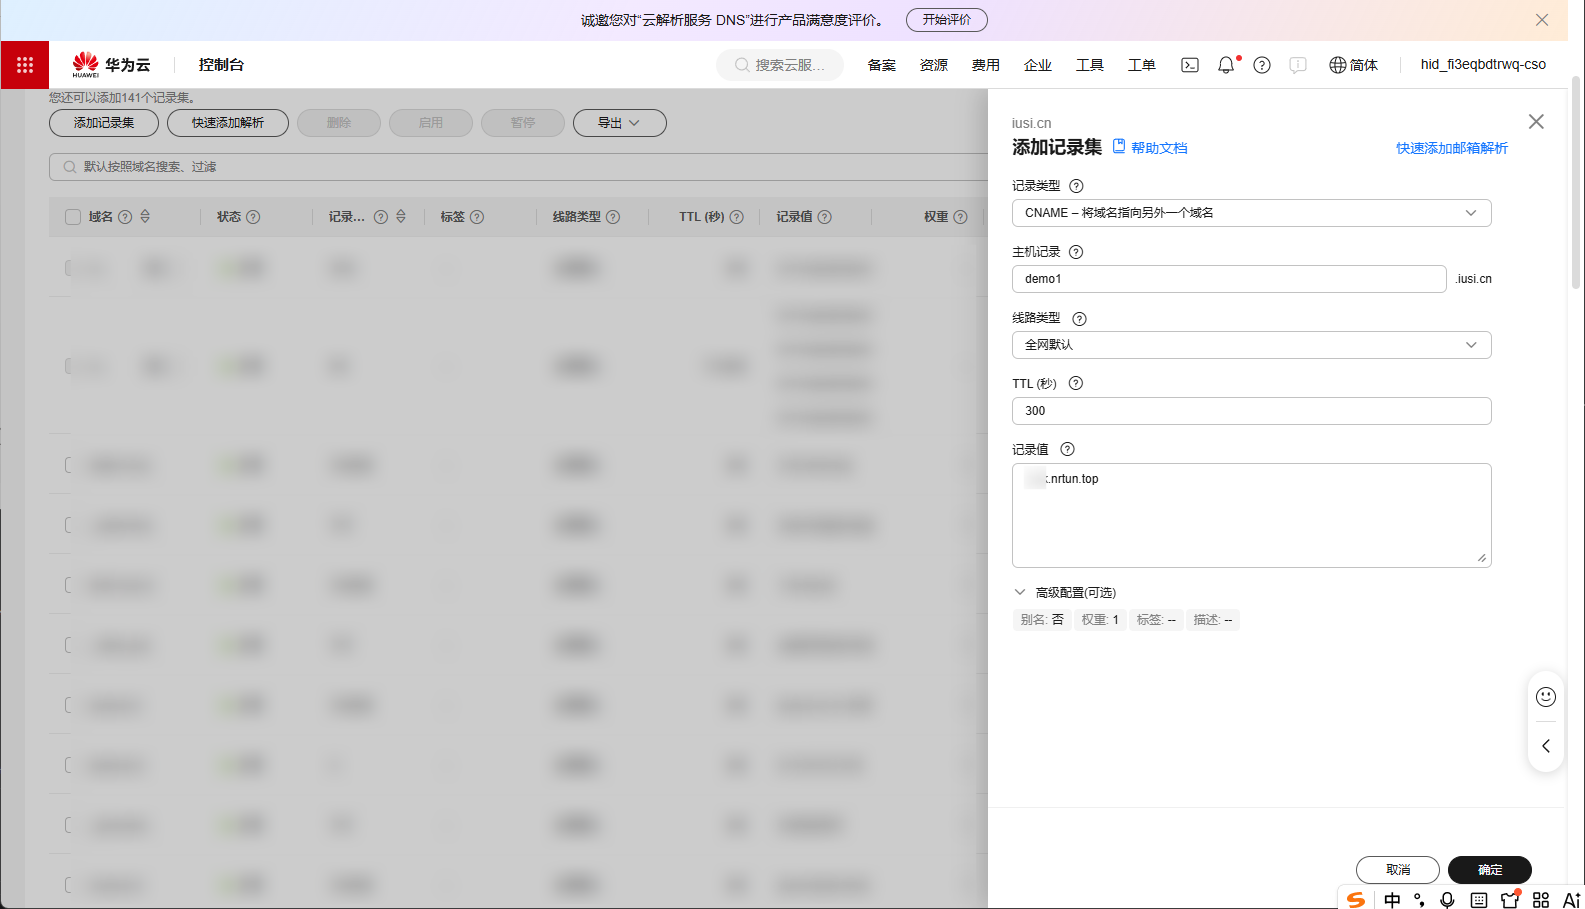Open the 工单 menu in top bar

tap(1141, 65)
